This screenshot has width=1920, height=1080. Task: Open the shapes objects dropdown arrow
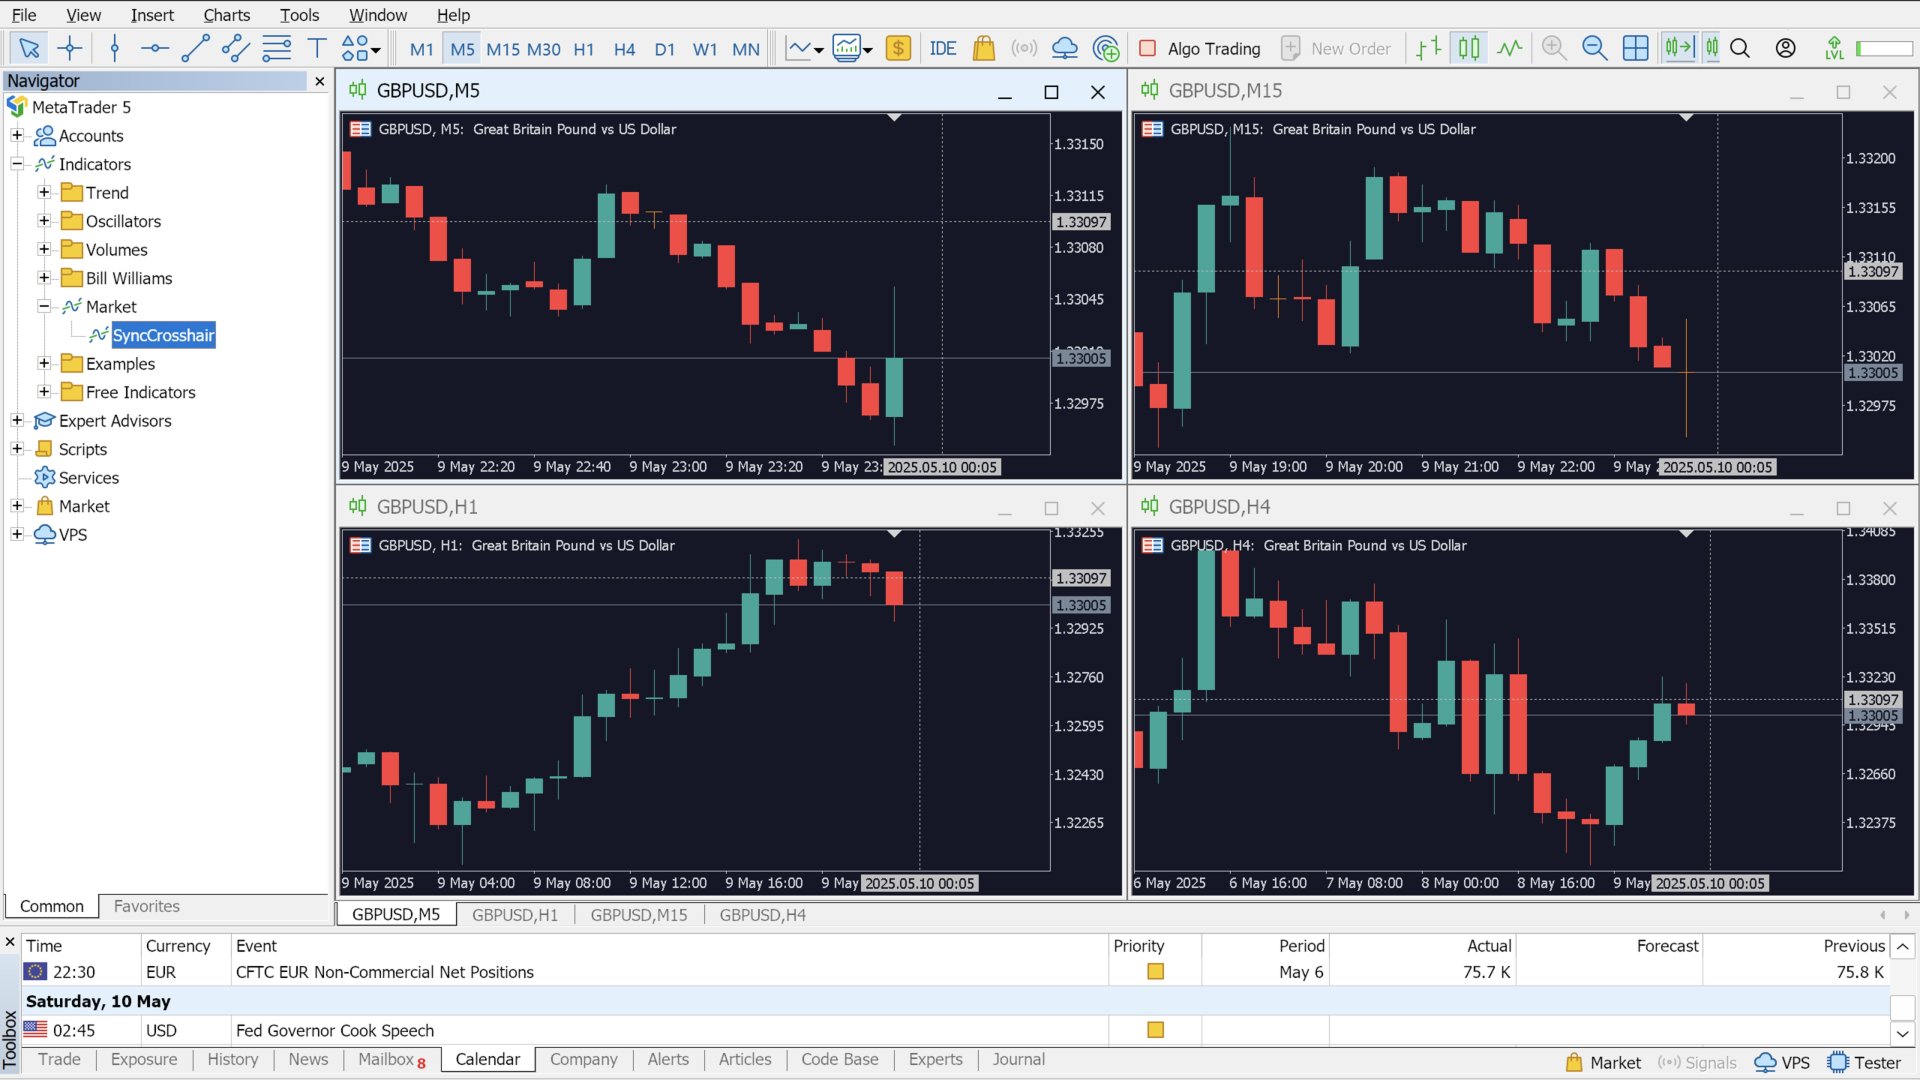[x=376, y=49]
